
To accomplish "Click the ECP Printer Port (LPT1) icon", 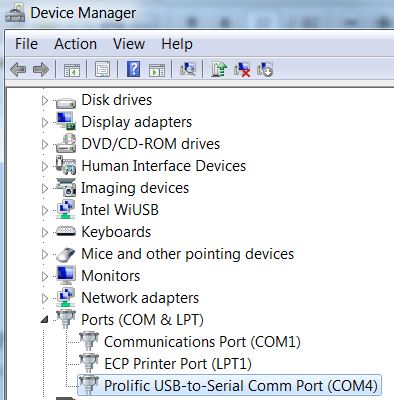I will pos(89,363).
